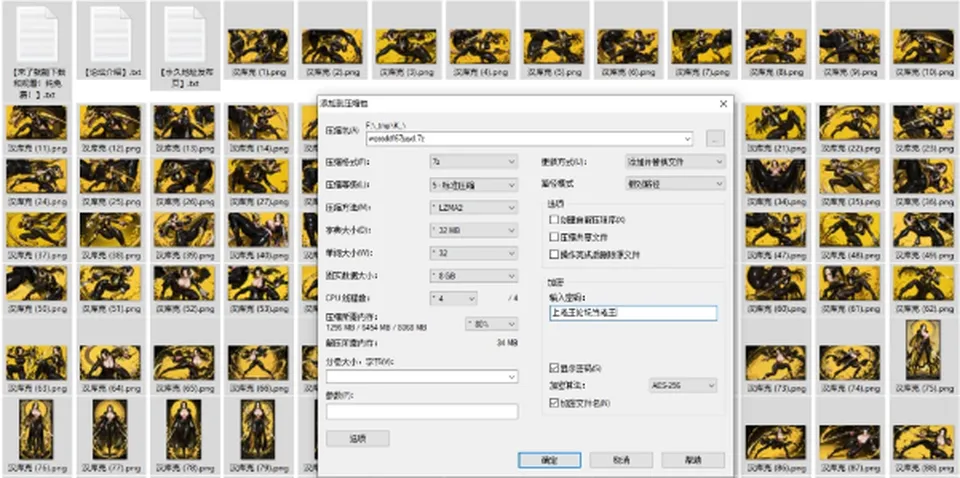Image resolution: width=960 pixels, height=478 pixels.
Task: Click the browse '...' button beside archive name
Action: point(715,139)
